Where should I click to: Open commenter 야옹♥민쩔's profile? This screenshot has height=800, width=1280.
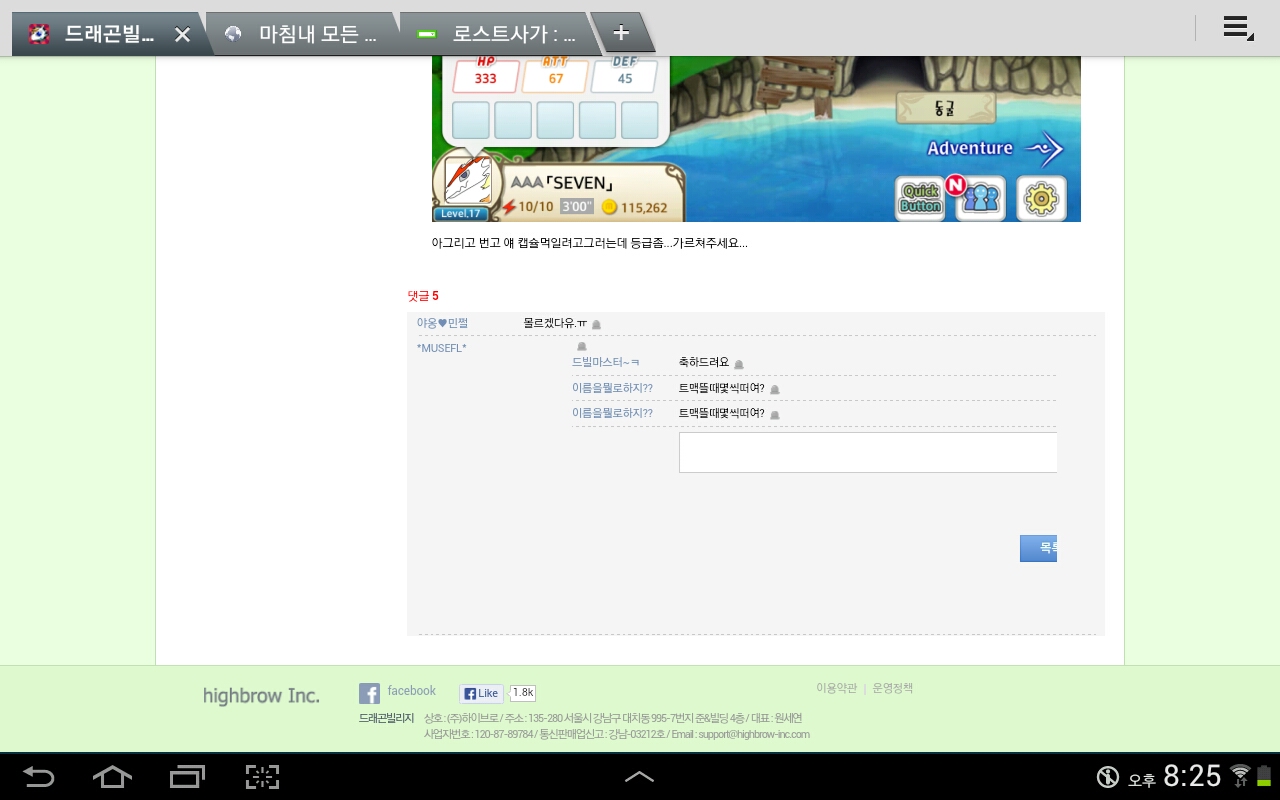442,323
